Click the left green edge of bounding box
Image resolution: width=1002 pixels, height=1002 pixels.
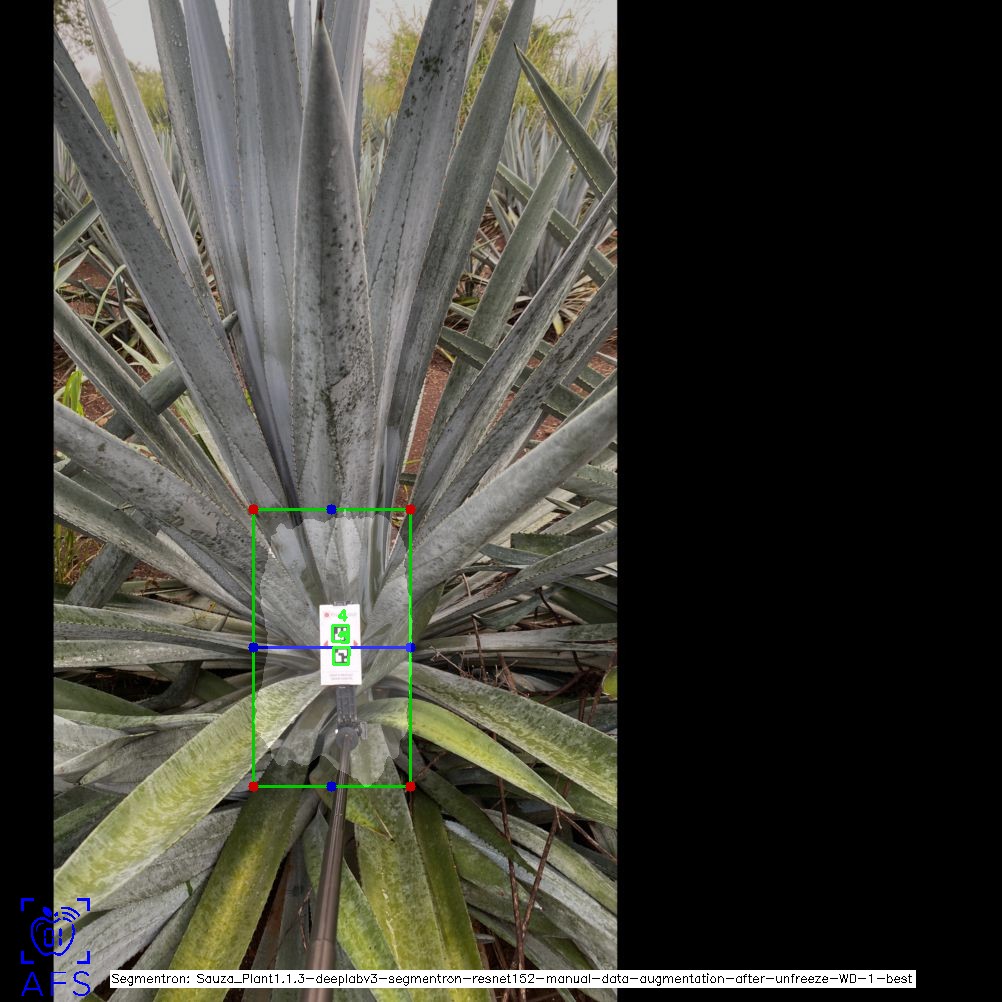(x=253, y=580)
